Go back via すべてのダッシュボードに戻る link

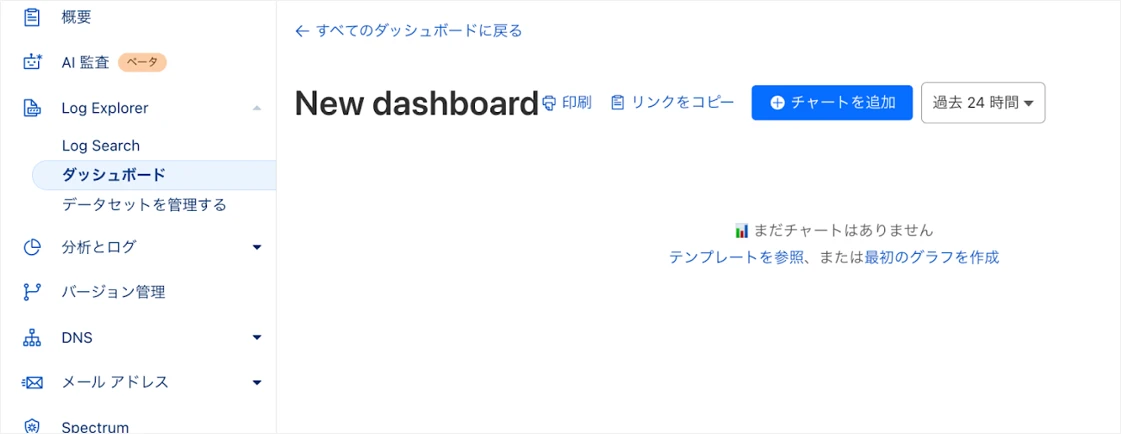409,31
